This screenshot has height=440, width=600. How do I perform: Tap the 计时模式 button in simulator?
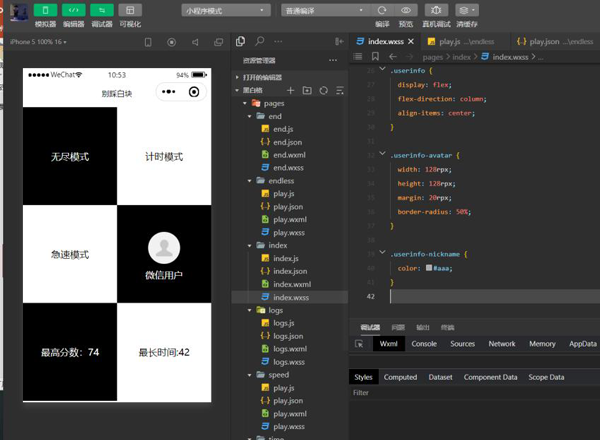click(x=164, y=158)
